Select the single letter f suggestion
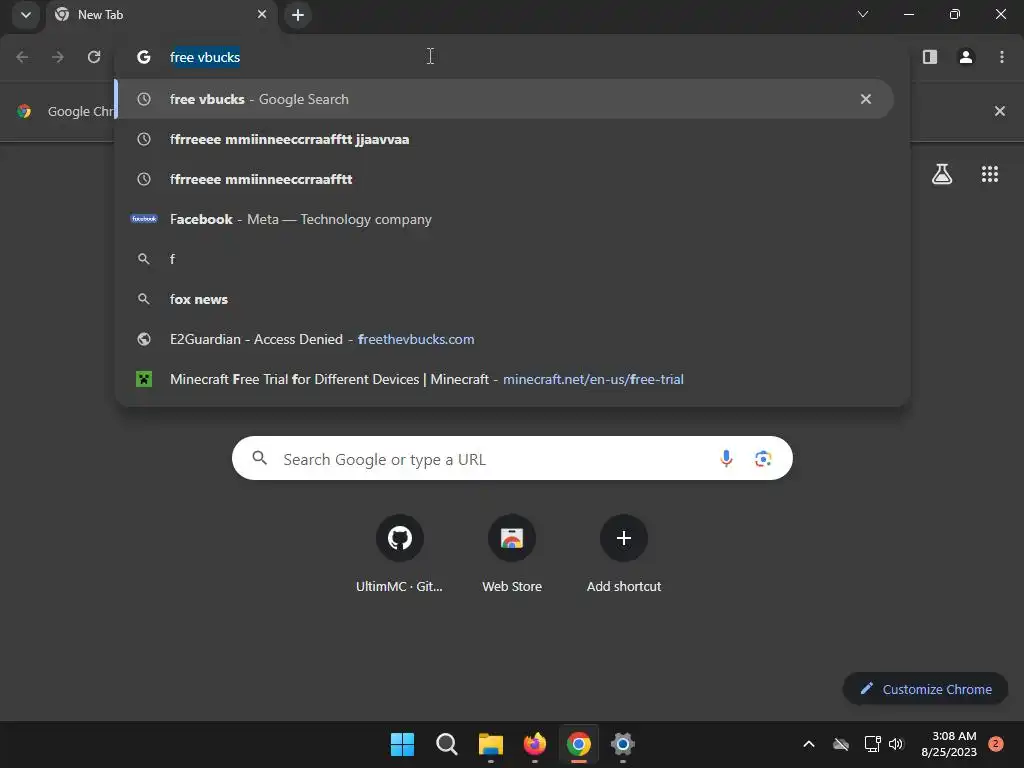1024x768 pixels. click(x=512, y=259)
